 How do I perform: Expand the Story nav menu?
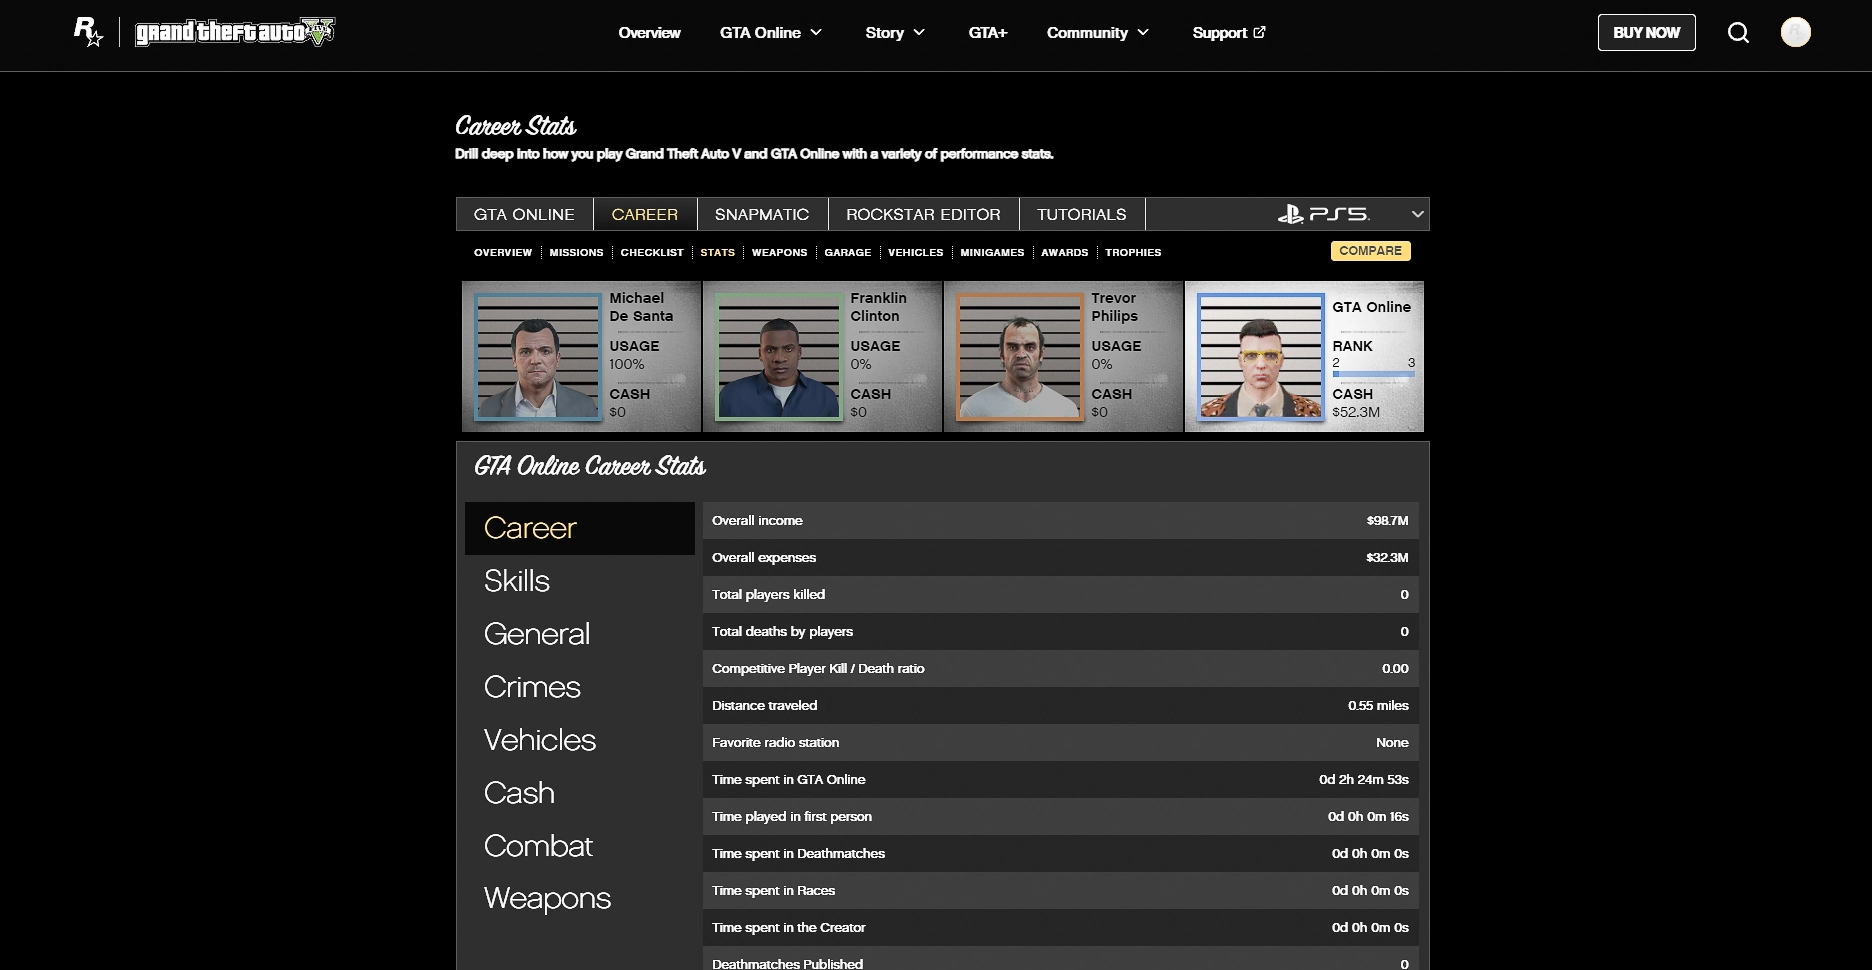pos(894,33)
